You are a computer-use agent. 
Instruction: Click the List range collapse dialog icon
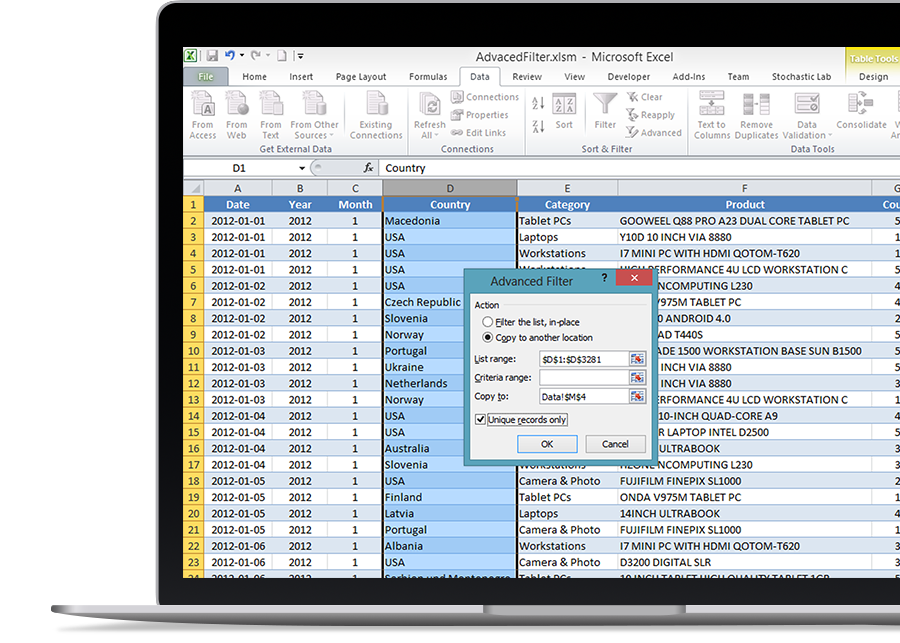pos(637,359)
